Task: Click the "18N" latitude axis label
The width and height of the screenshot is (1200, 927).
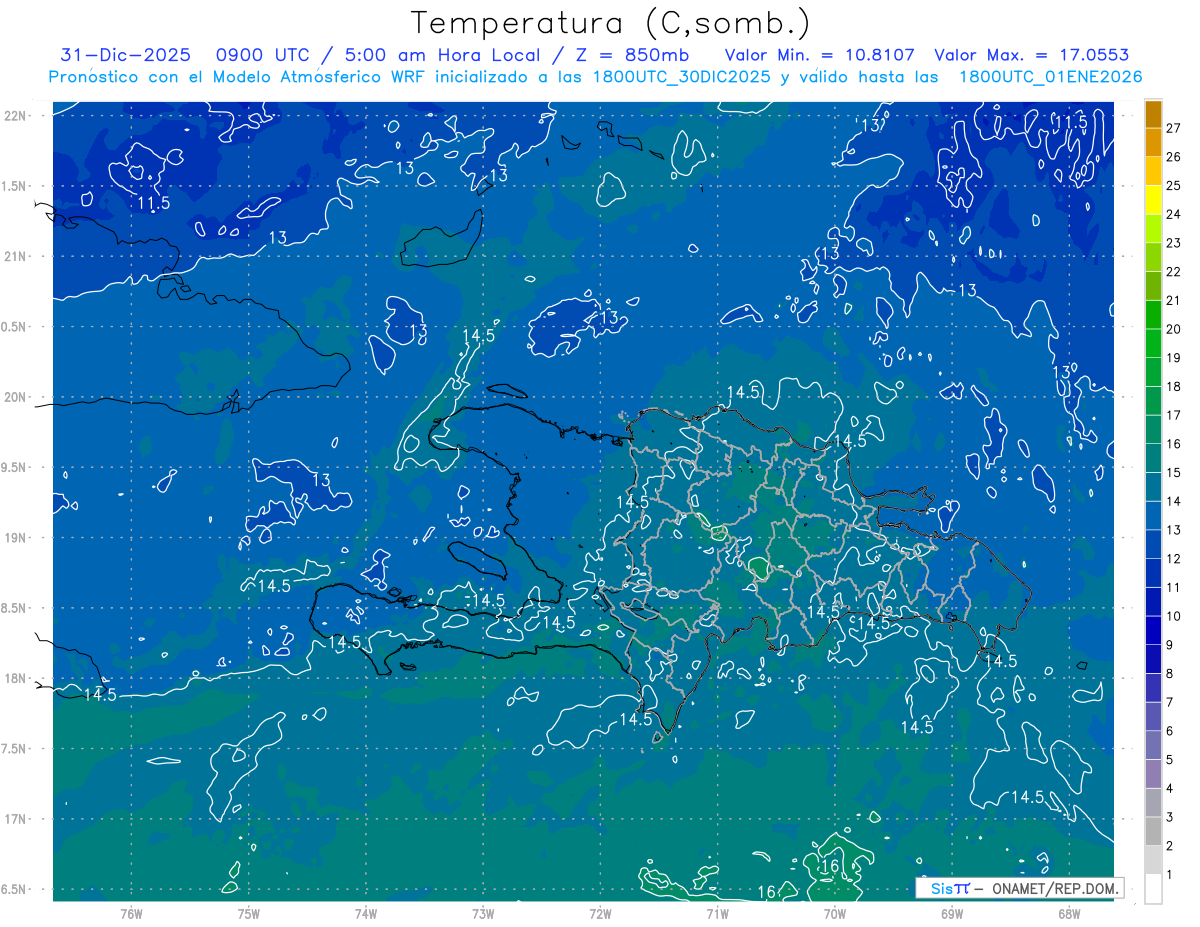Action: [x=16, y=679]
